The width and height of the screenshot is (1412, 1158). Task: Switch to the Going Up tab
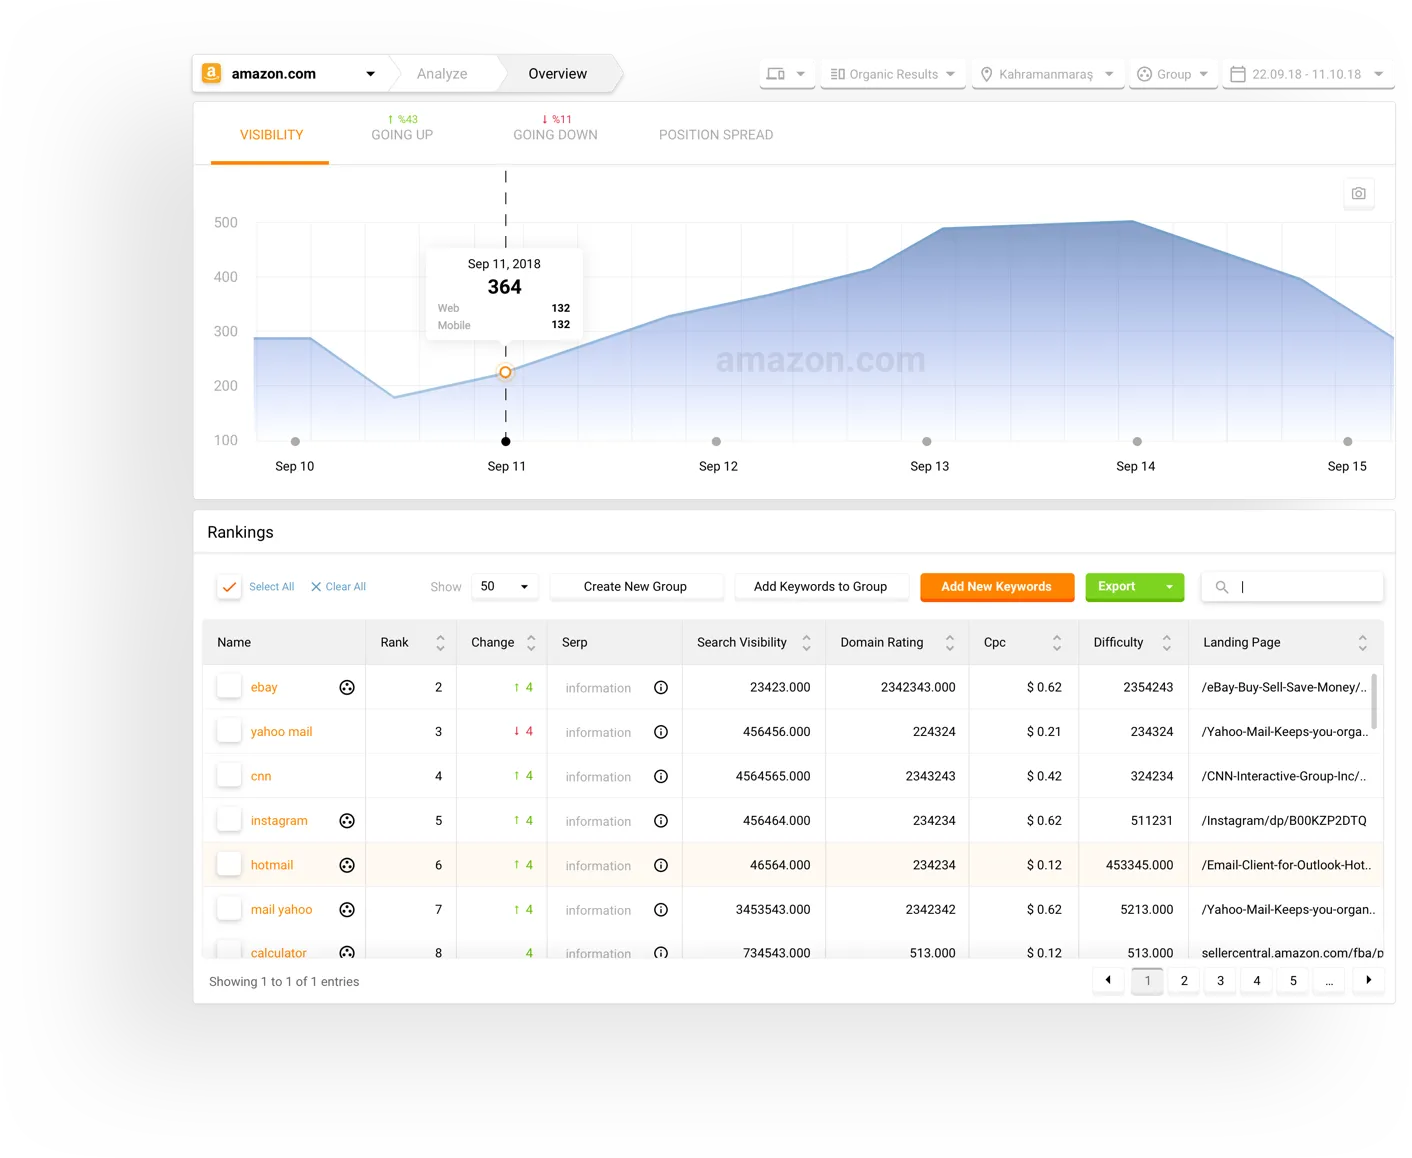[x=402, y=128]
